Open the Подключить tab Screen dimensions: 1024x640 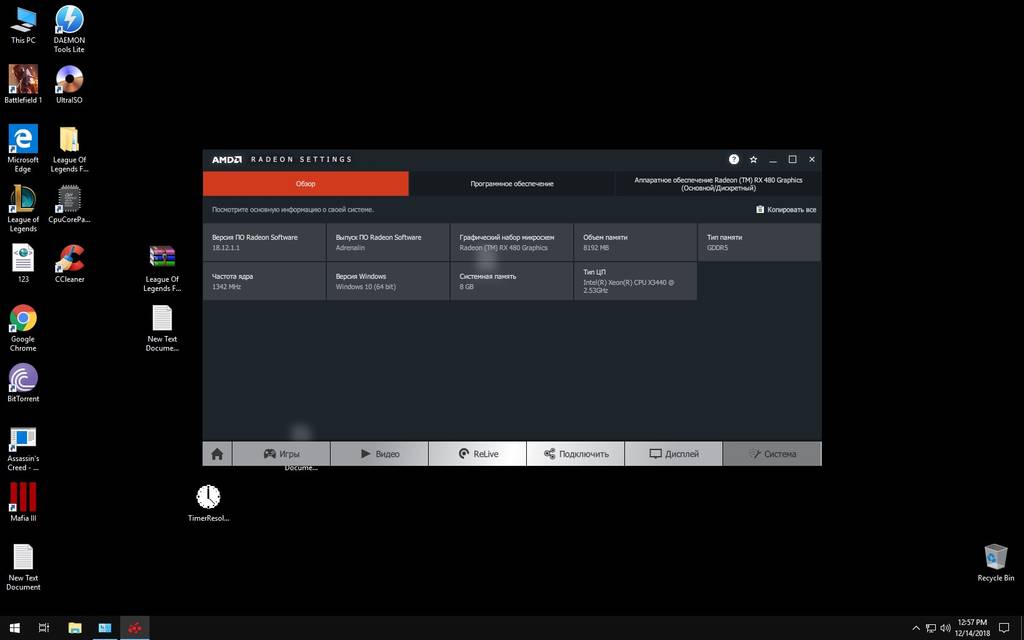575,454
